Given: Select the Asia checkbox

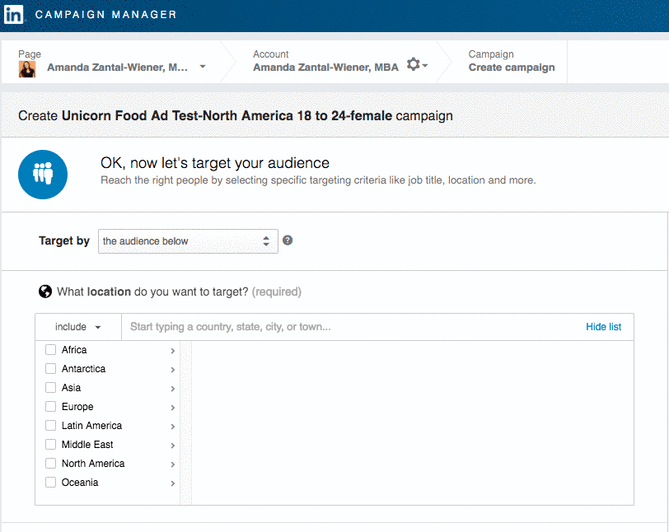Looking at the screenshot, I should [51, 388].
